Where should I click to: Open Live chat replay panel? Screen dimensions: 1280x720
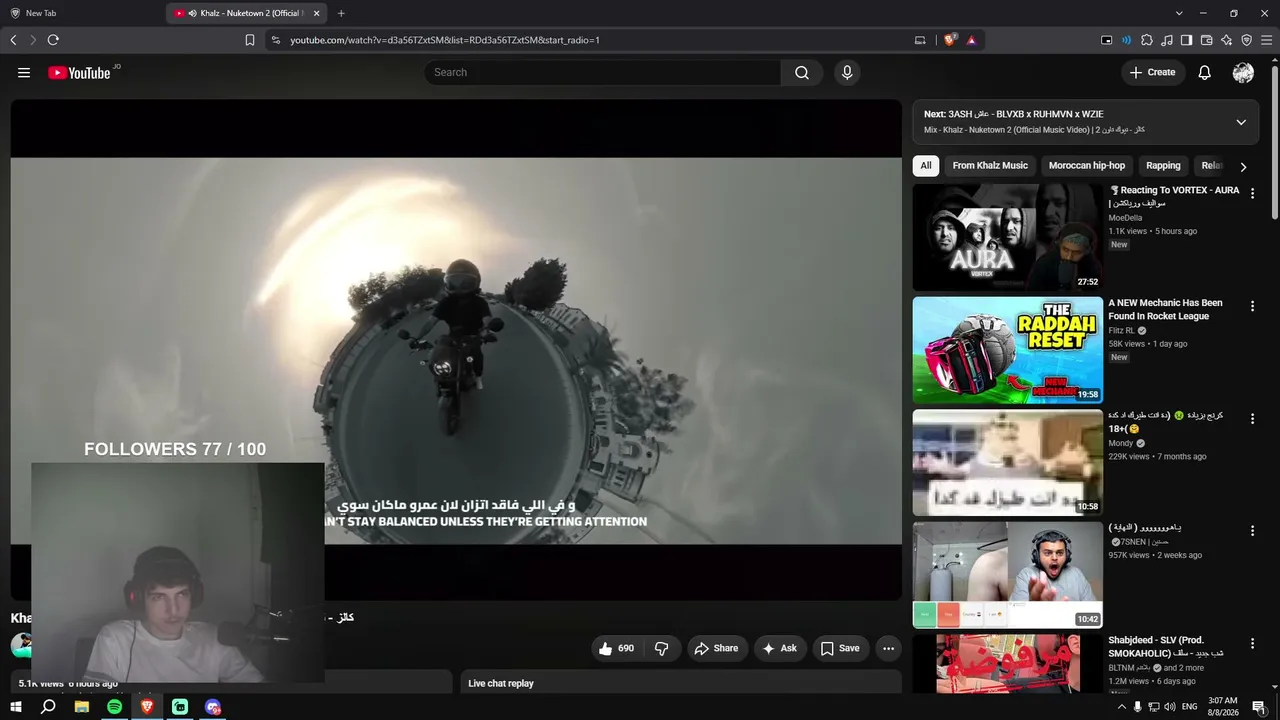680,683
